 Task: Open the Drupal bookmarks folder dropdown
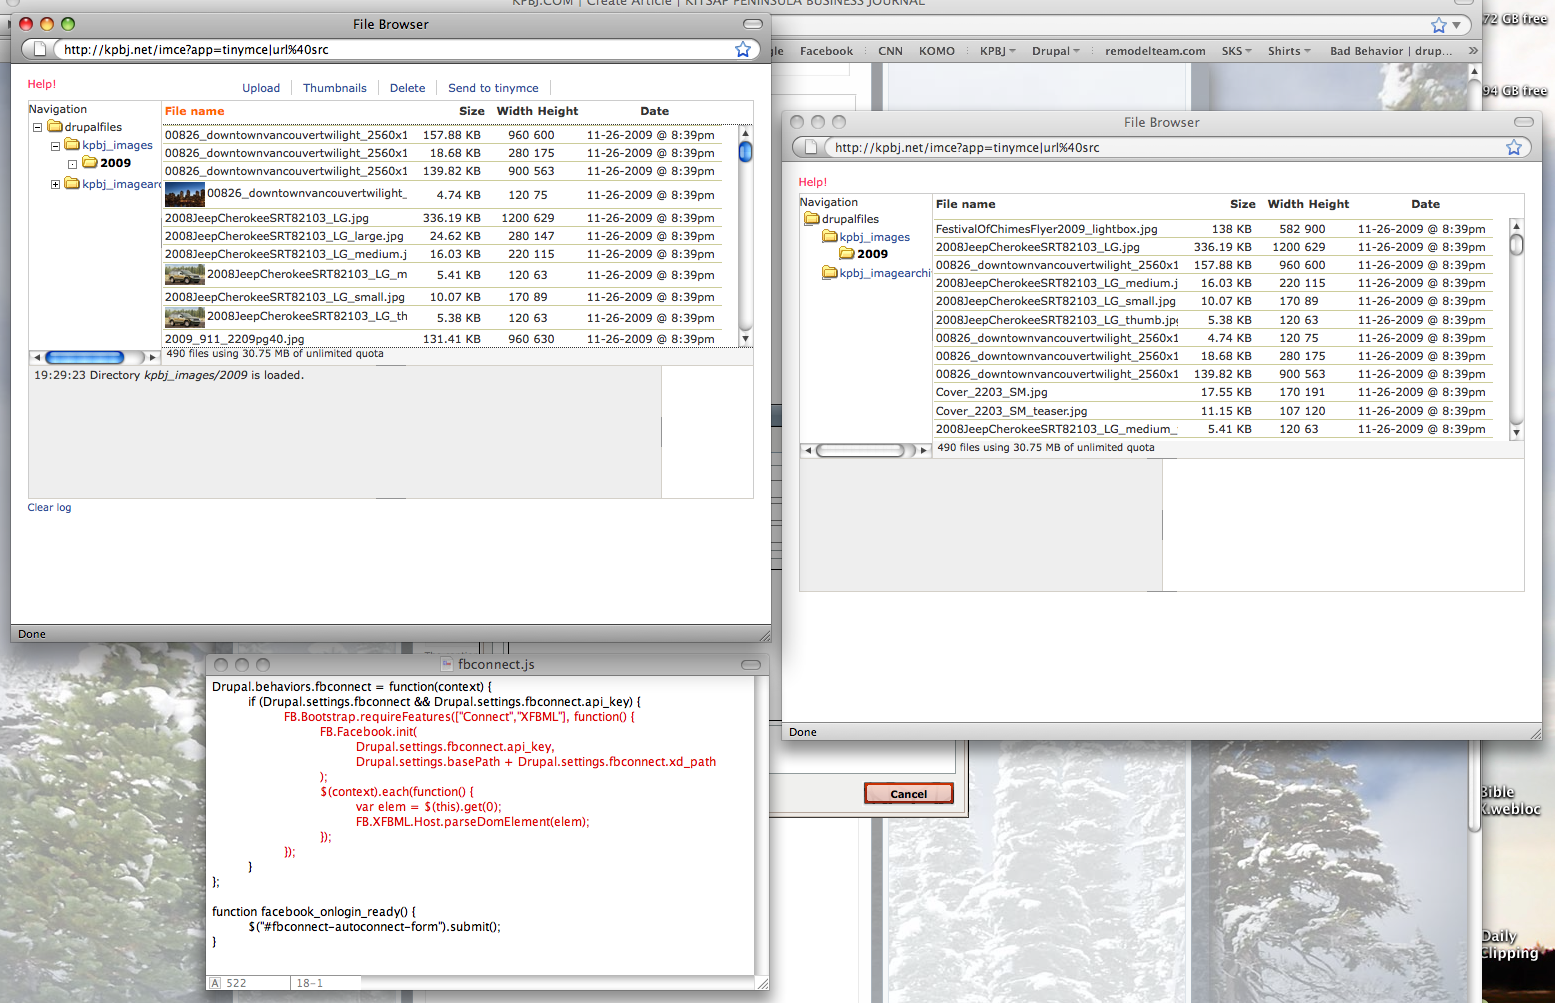1055,51
